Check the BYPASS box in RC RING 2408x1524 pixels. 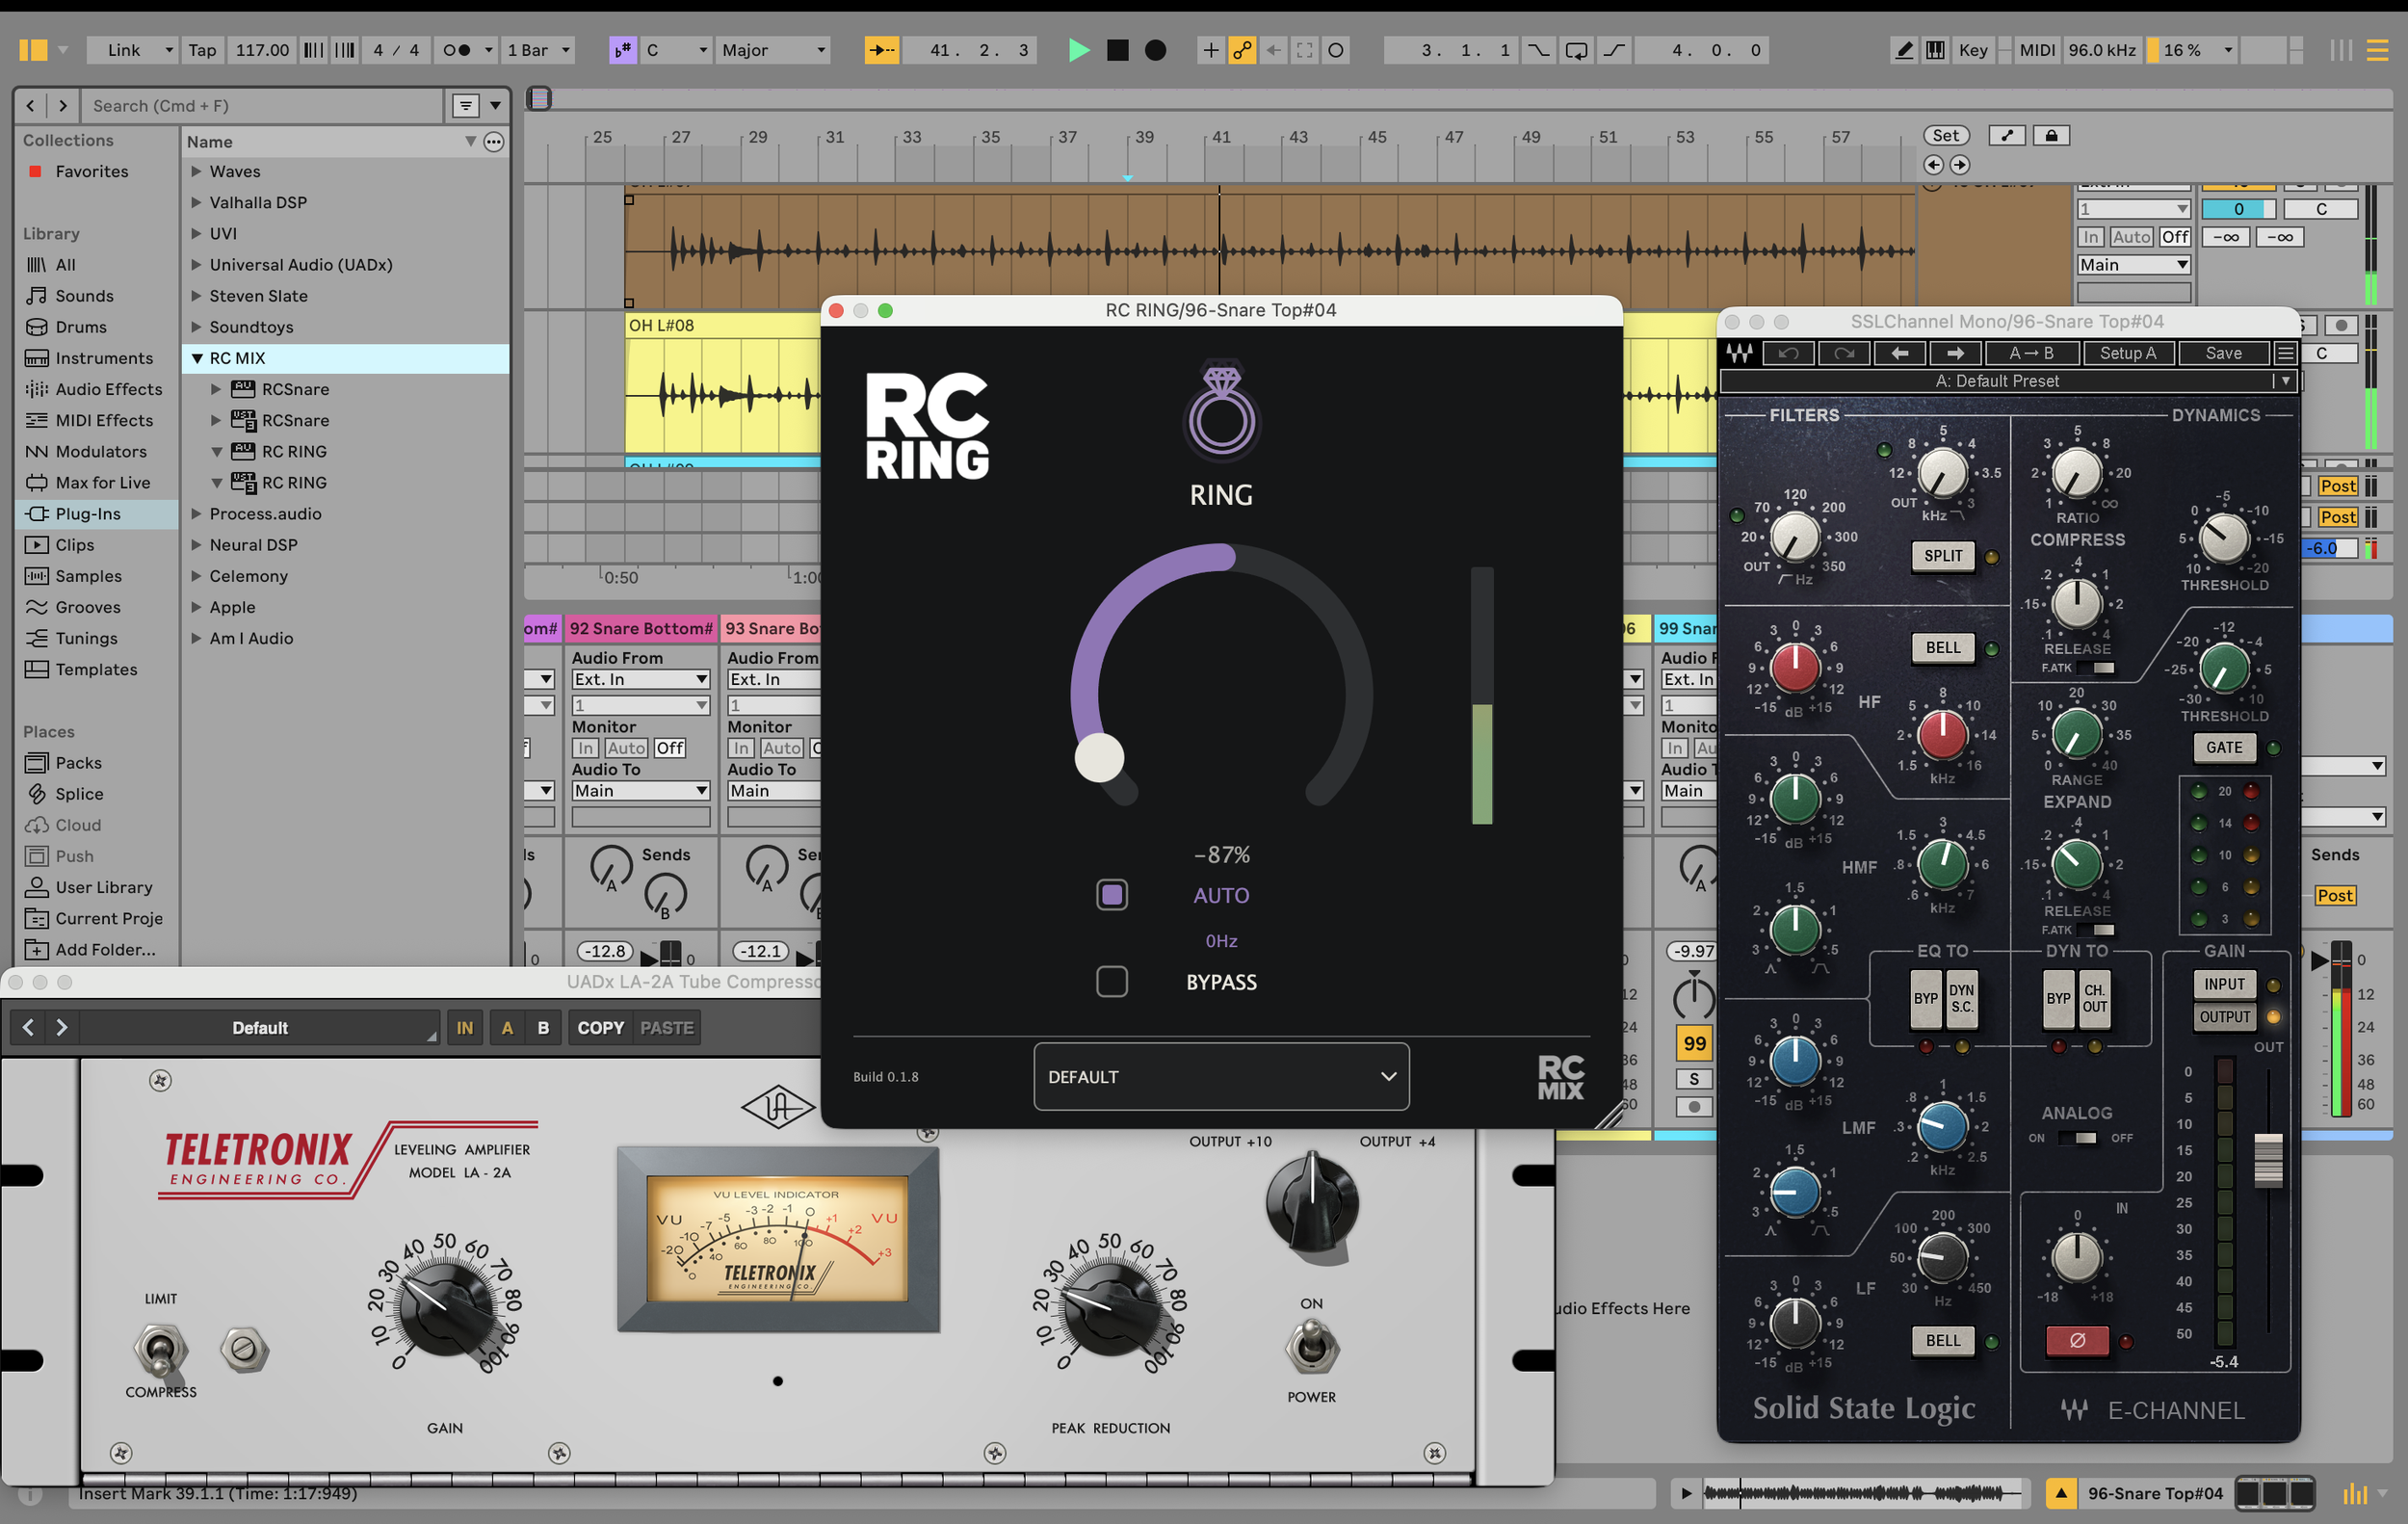tap(1112, 981)
